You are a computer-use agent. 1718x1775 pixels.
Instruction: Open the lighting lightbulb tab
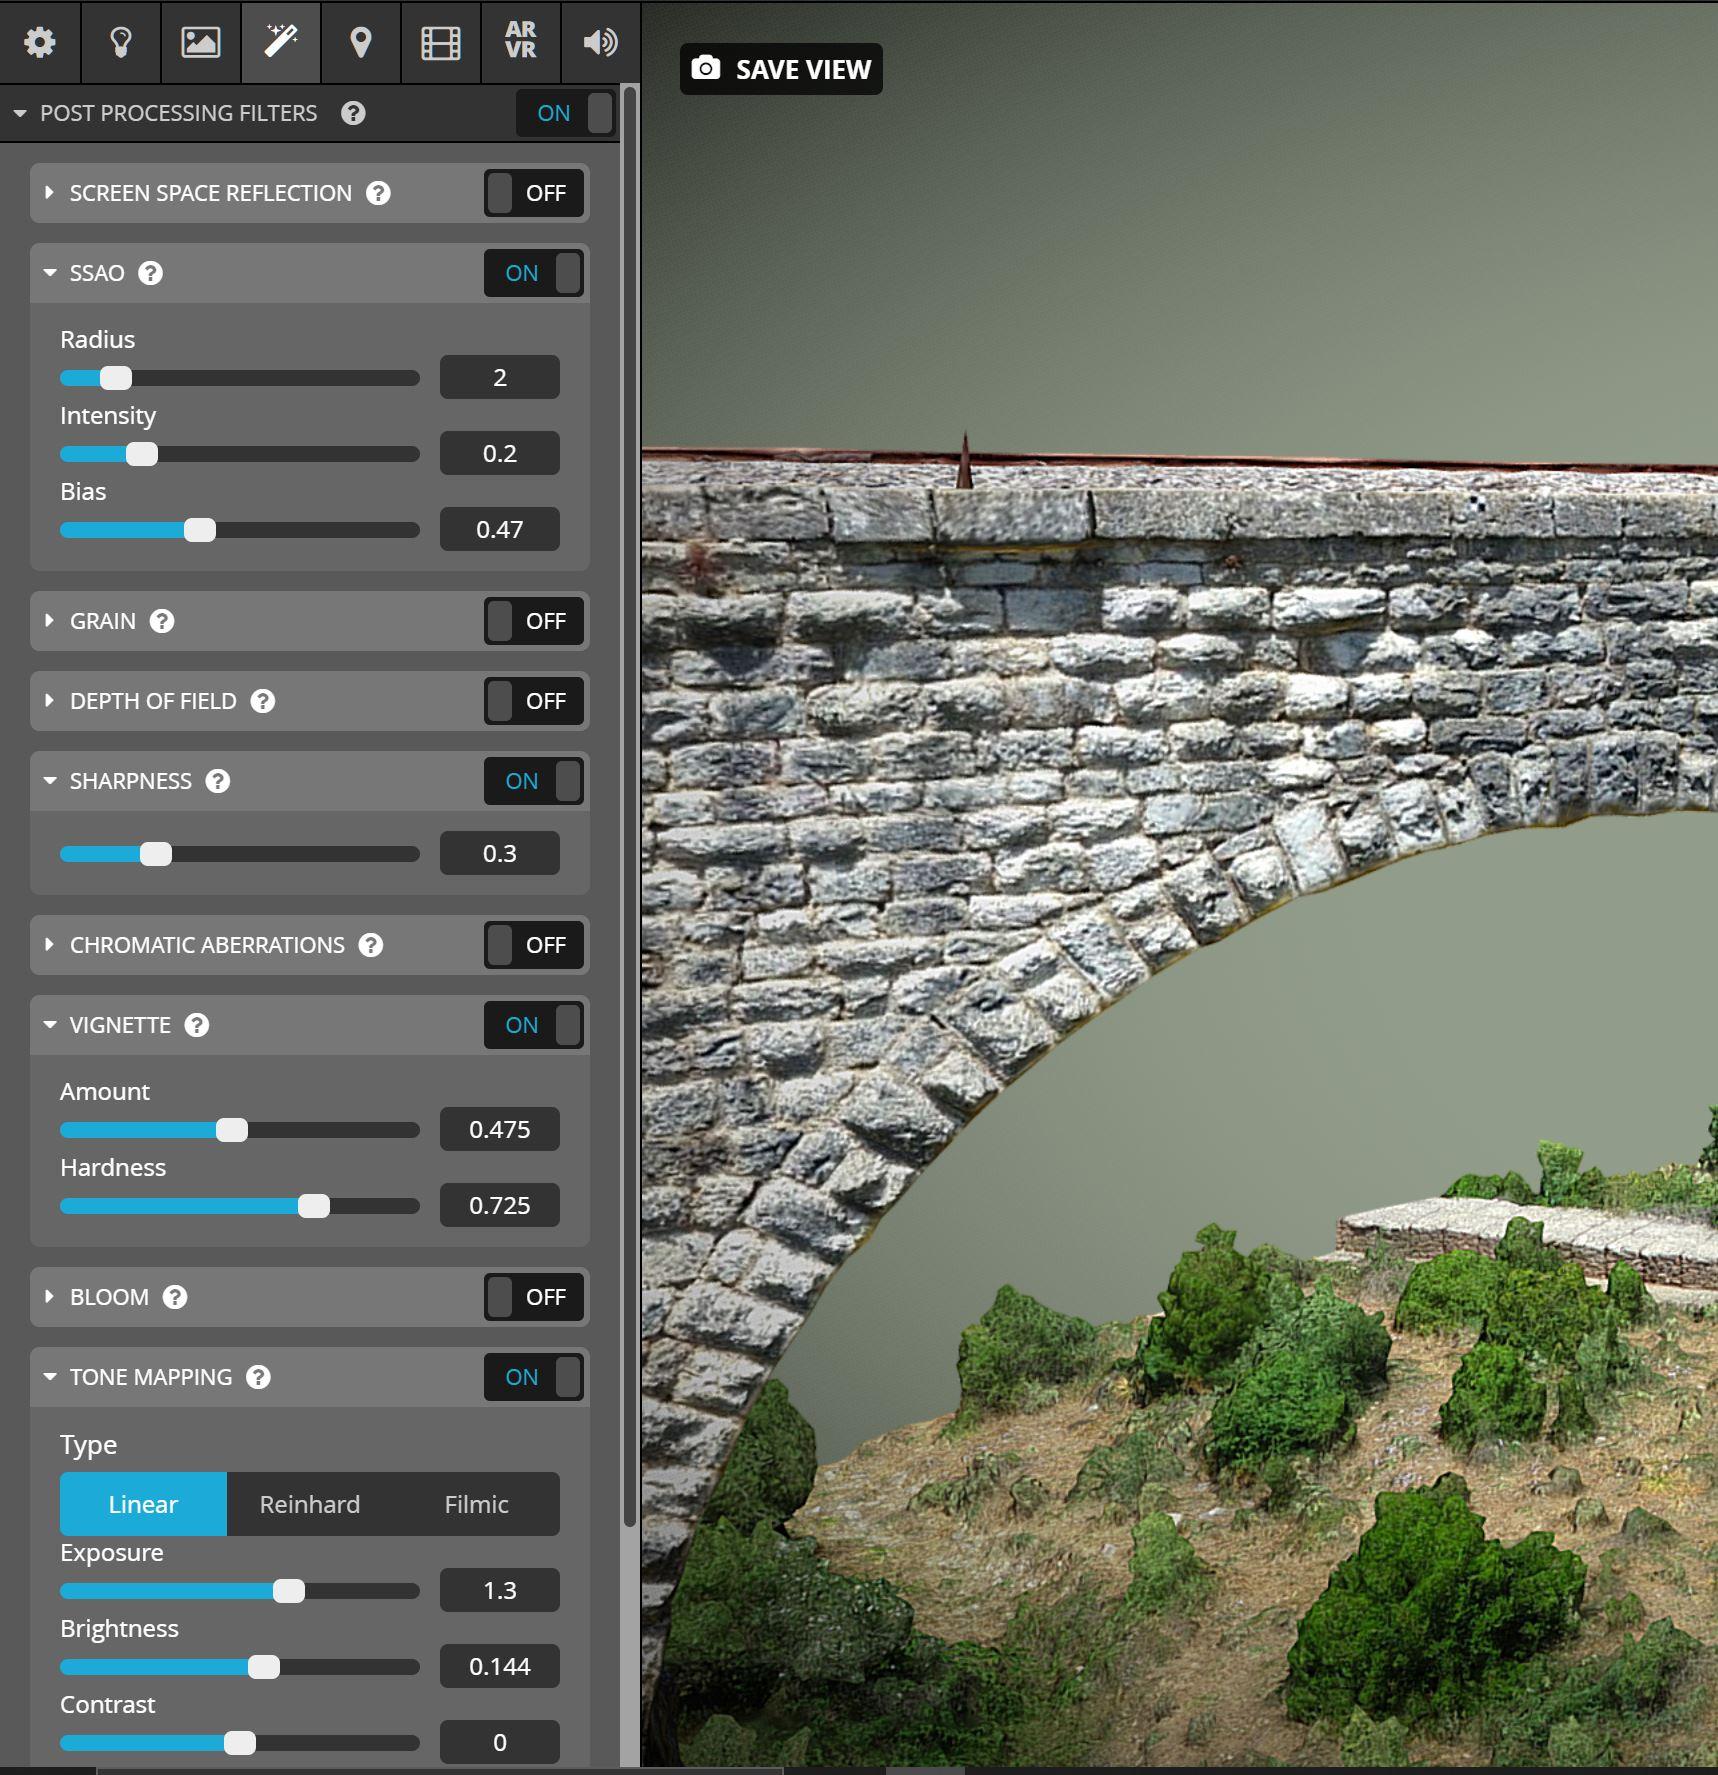pyautogui.click(x=120, y=42)
